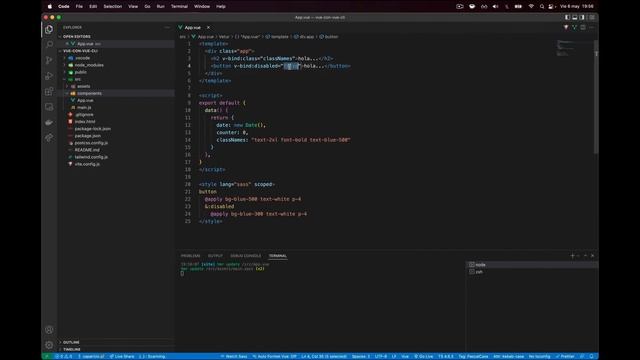
Task: Open README.md in the explorer
Action: [87, 150]
